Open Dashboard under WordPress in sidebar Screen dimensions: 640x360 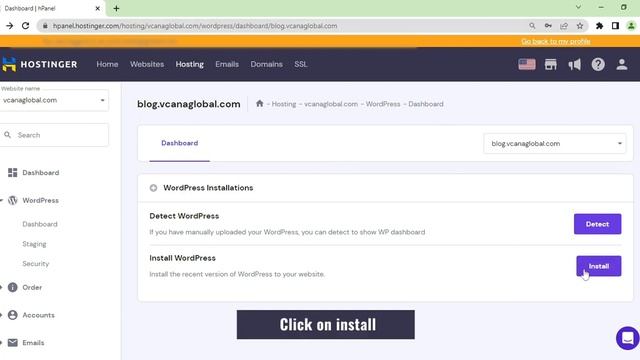40,224
